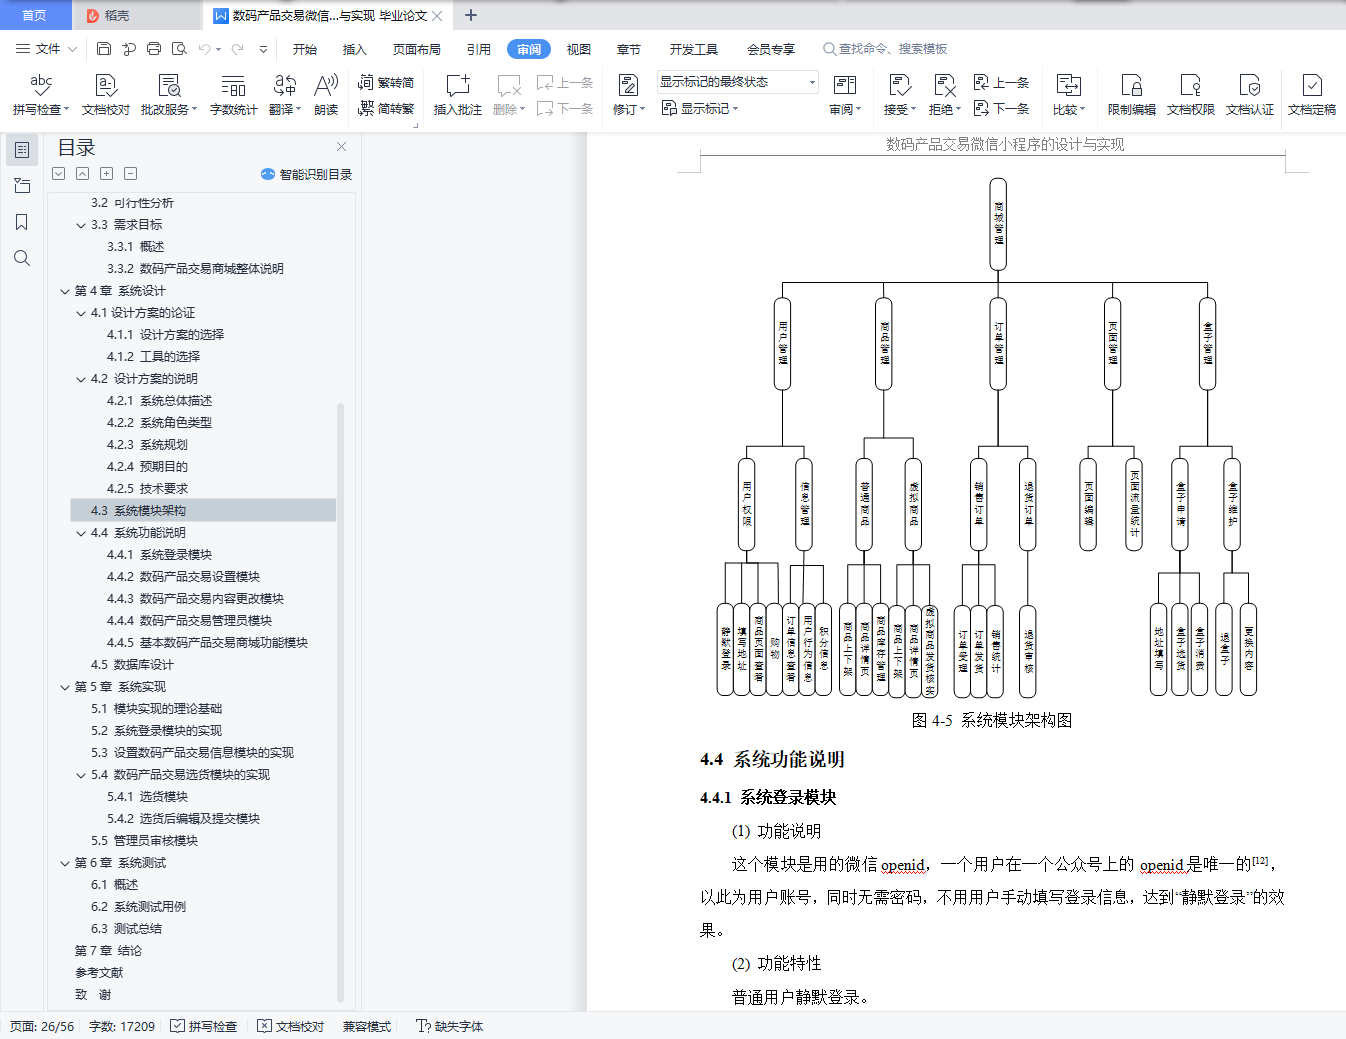Start read aloud (朗读)
Image resolution: width=1346 pixels, height=1039 pixels.
[326, 95]
